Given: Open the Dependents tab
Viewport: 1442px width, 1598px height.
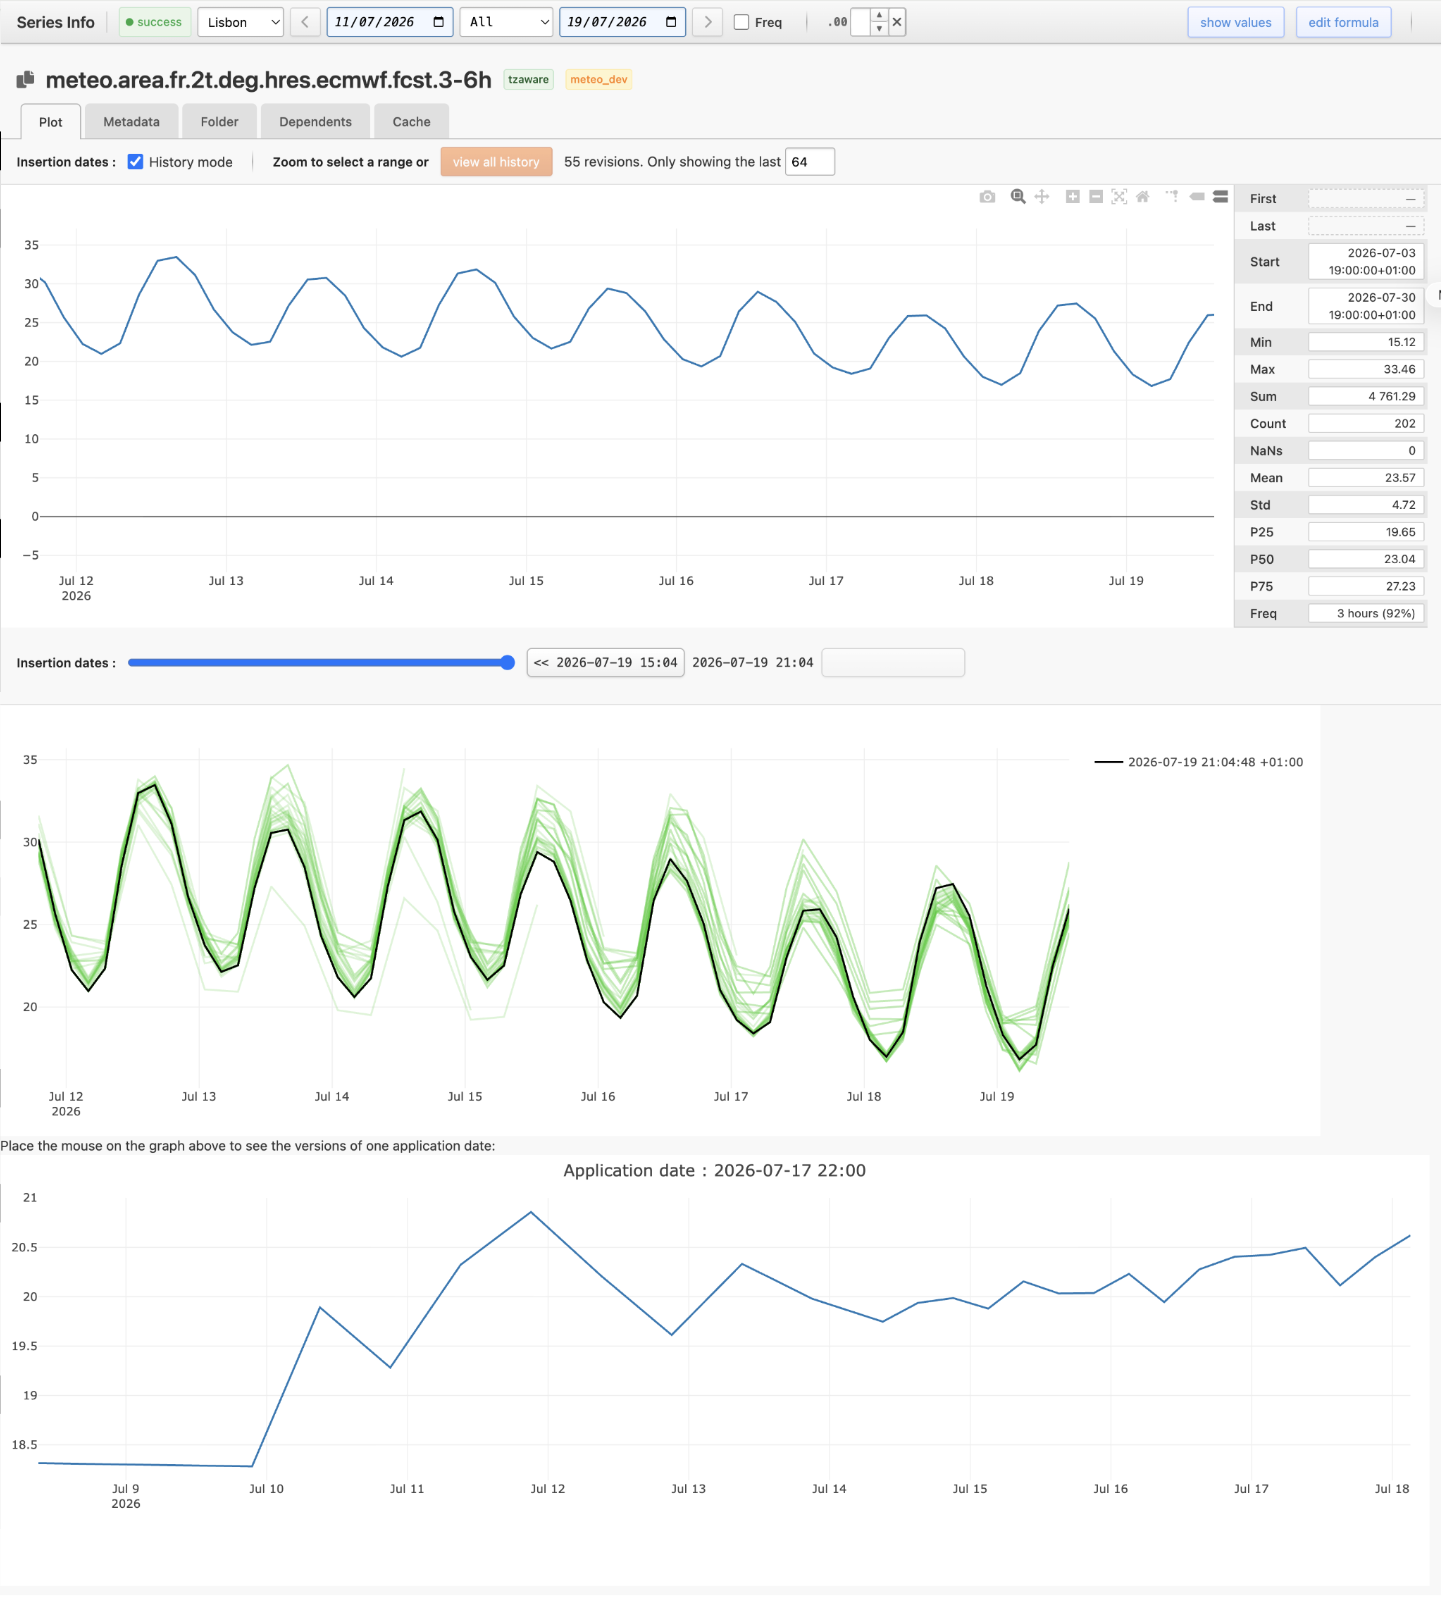Looking at the screenshot, I should (x=315, y=122).
